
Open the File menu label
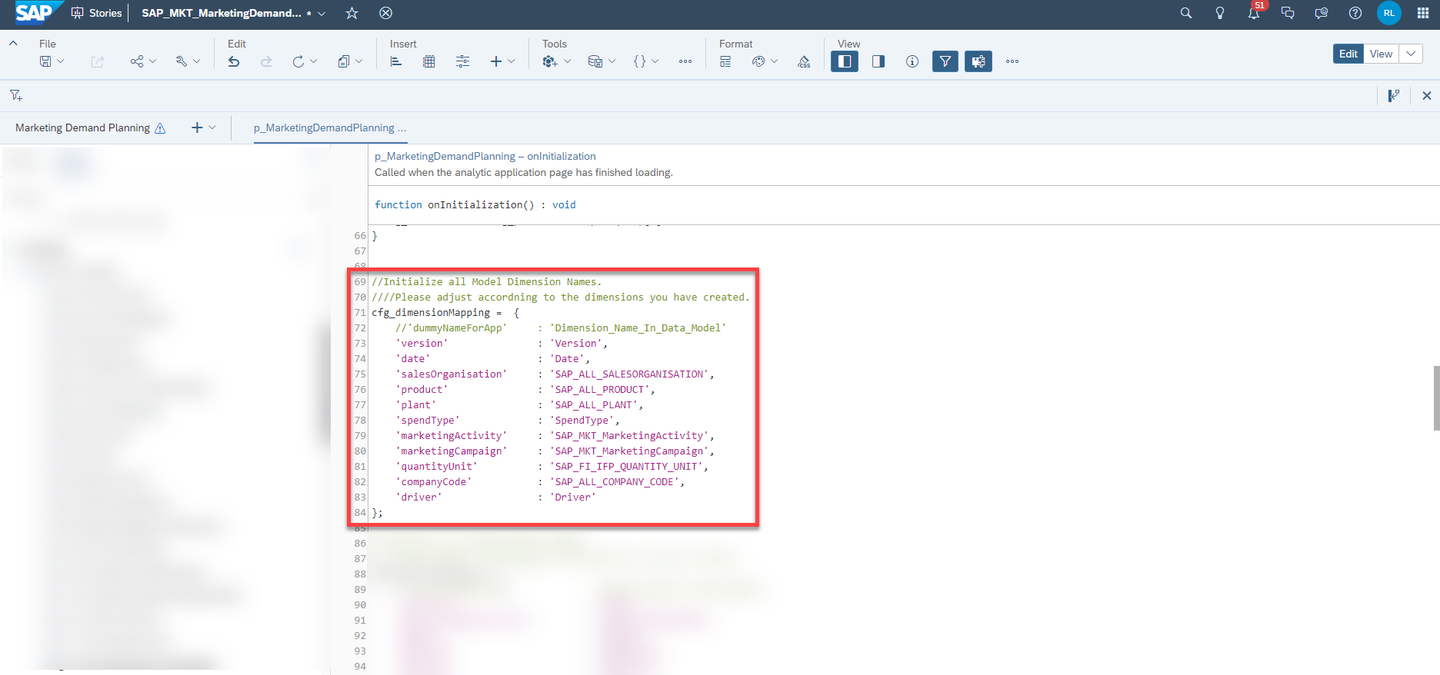(x=47, y=44)
